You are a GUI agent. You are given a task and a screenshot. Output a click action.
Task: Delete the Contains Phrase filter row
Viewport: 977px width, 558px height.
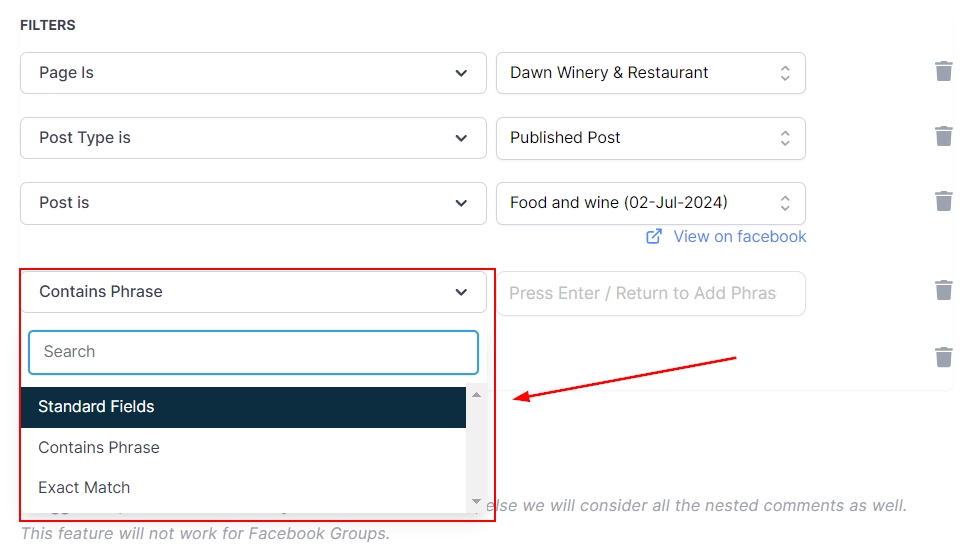point(943,290)
